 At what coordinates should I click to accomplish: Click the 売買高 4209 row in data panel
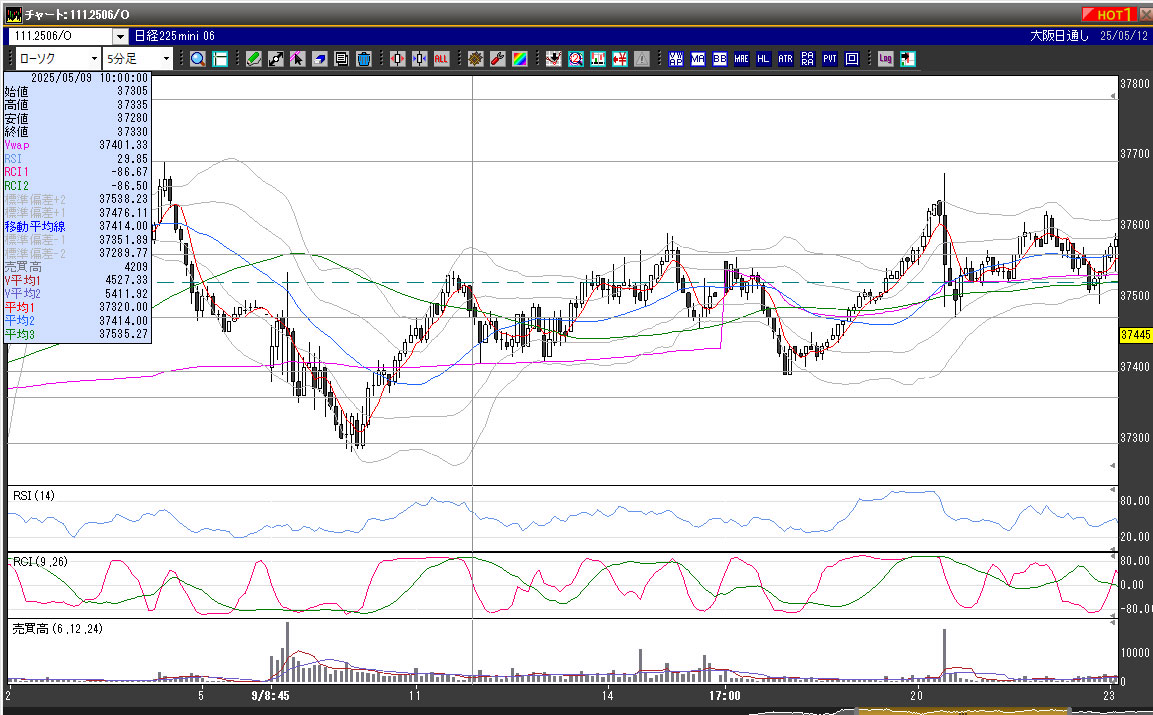(76, 267)
